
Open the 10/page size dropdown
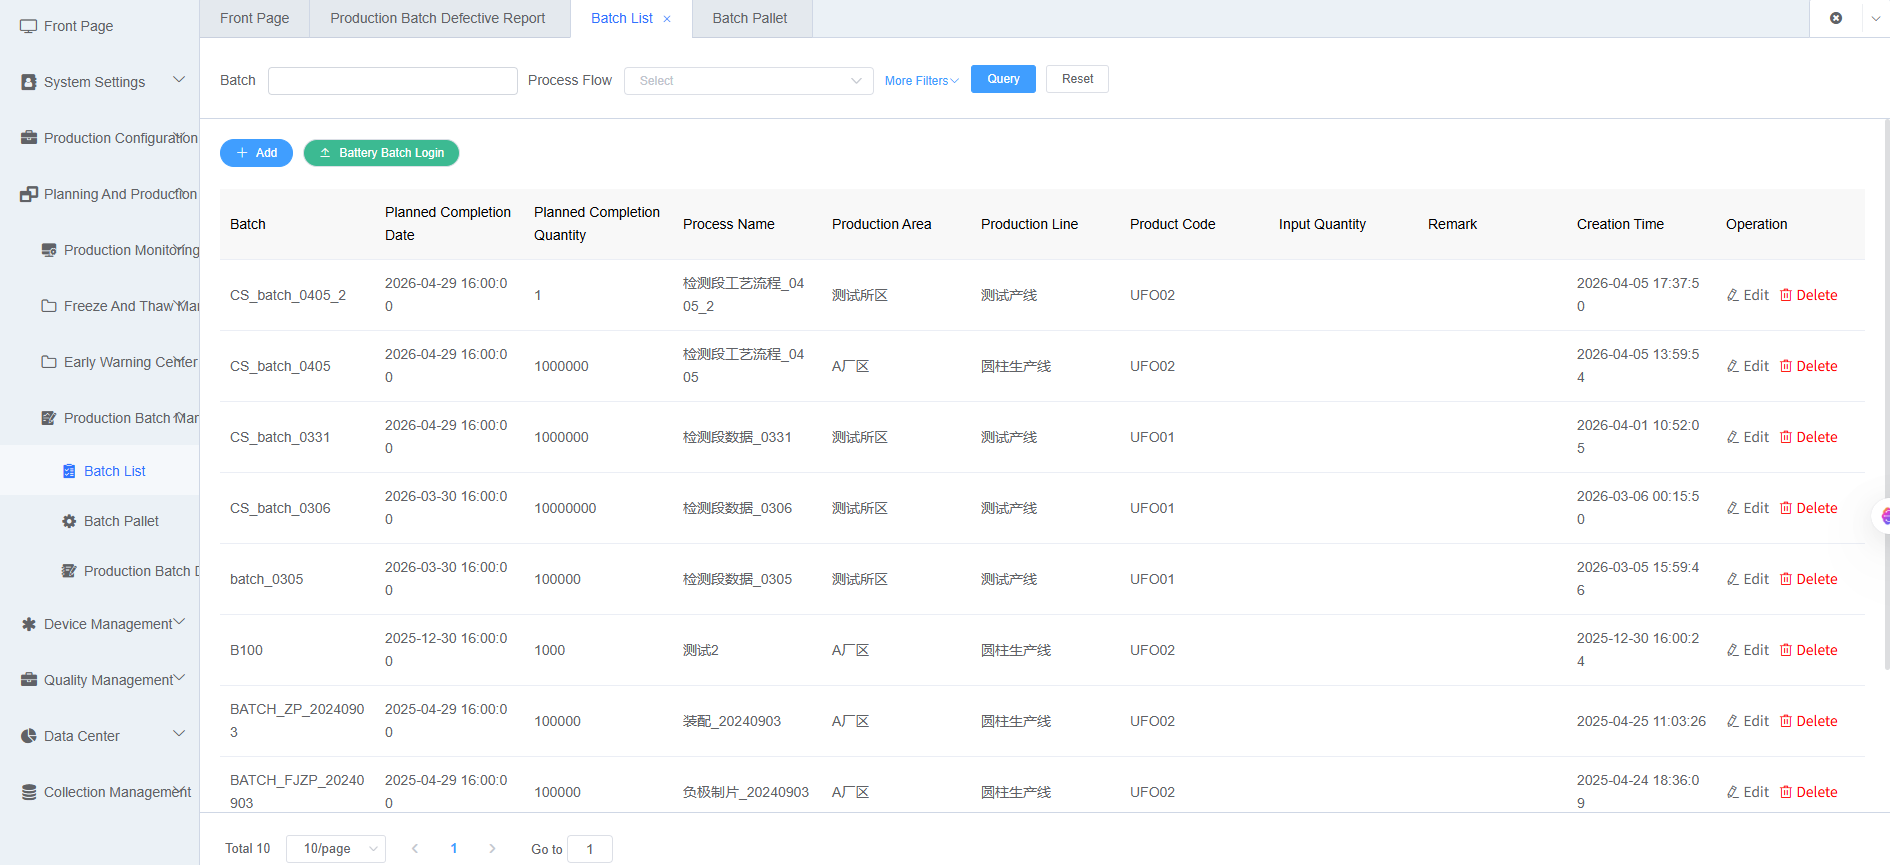pos(336,849)
